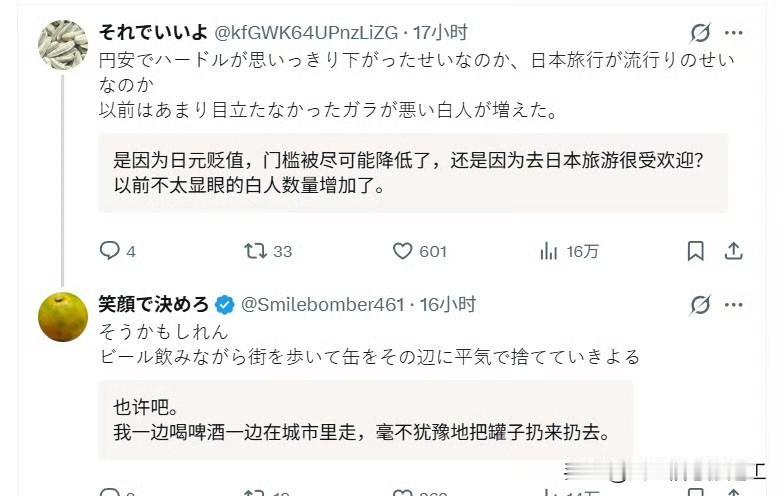Visit @Smilebomber461 handle link
This screenshot has width=781, height=496.
(322, 304)
